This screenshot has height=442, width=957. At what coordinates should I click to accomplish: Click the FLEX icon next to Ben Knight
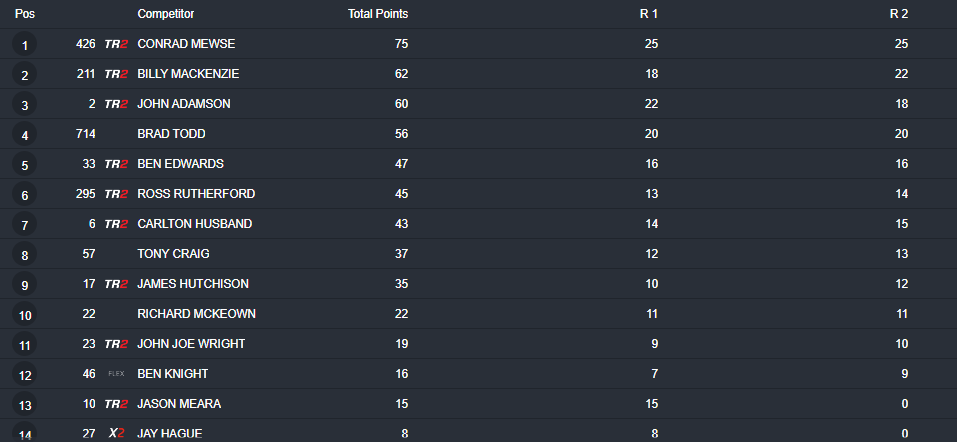coord(116,374)
